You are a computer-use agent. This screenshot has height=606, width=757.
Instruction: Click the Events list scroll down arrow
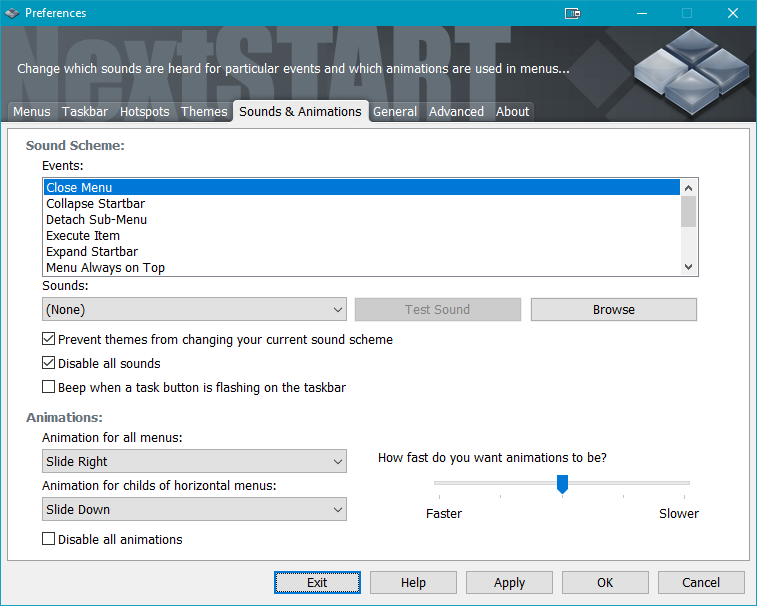click(688, 267)
